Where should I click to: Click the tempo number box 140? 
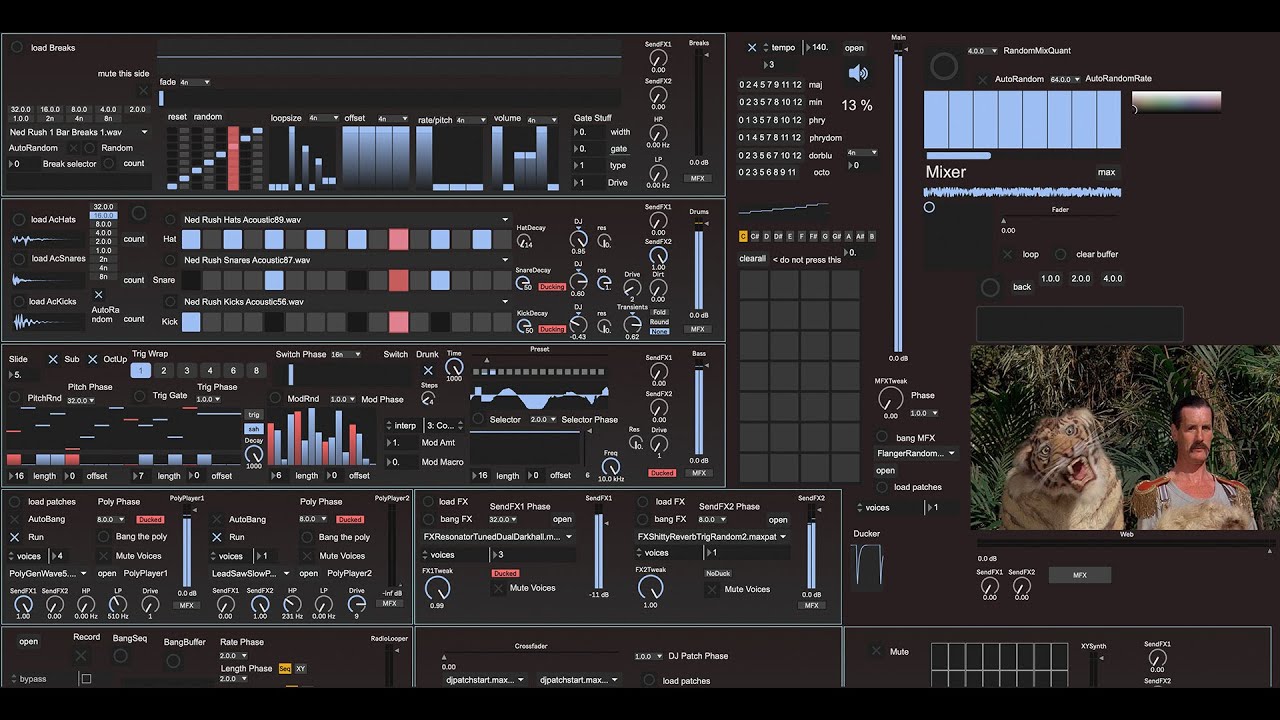click(819, 47)
